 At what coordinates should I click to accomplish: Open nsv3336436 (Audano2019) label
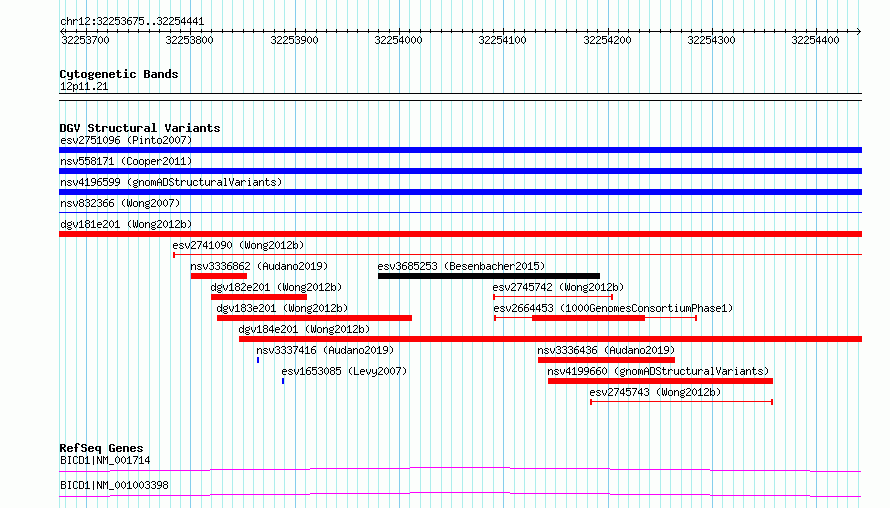(x=606, y=350)
